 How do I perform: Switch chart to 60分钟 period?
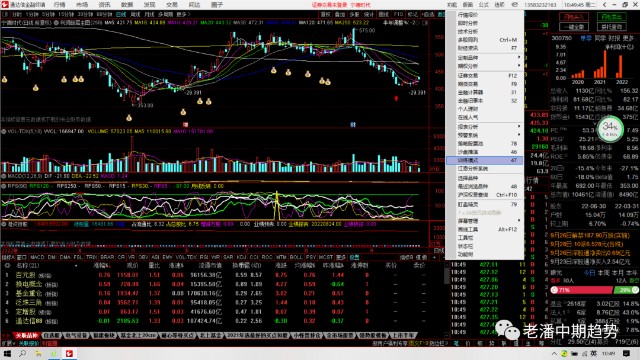click(x=104, y=14)
